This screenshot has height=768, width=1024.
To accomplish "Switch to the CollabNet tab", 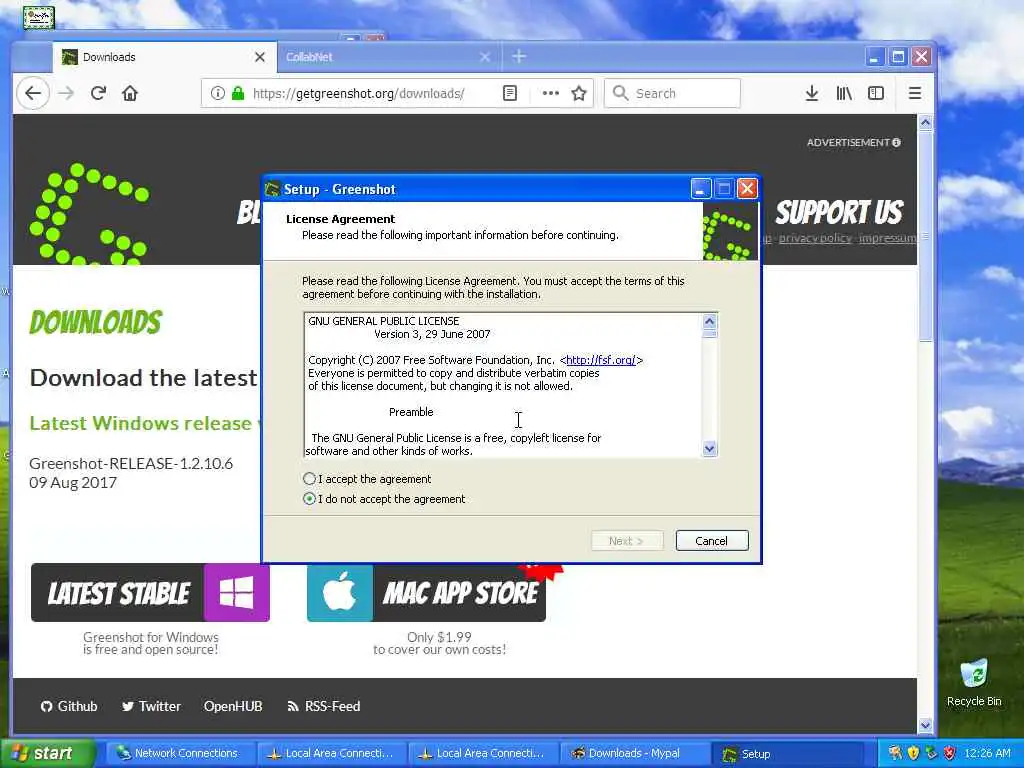I will pos(389,57).
